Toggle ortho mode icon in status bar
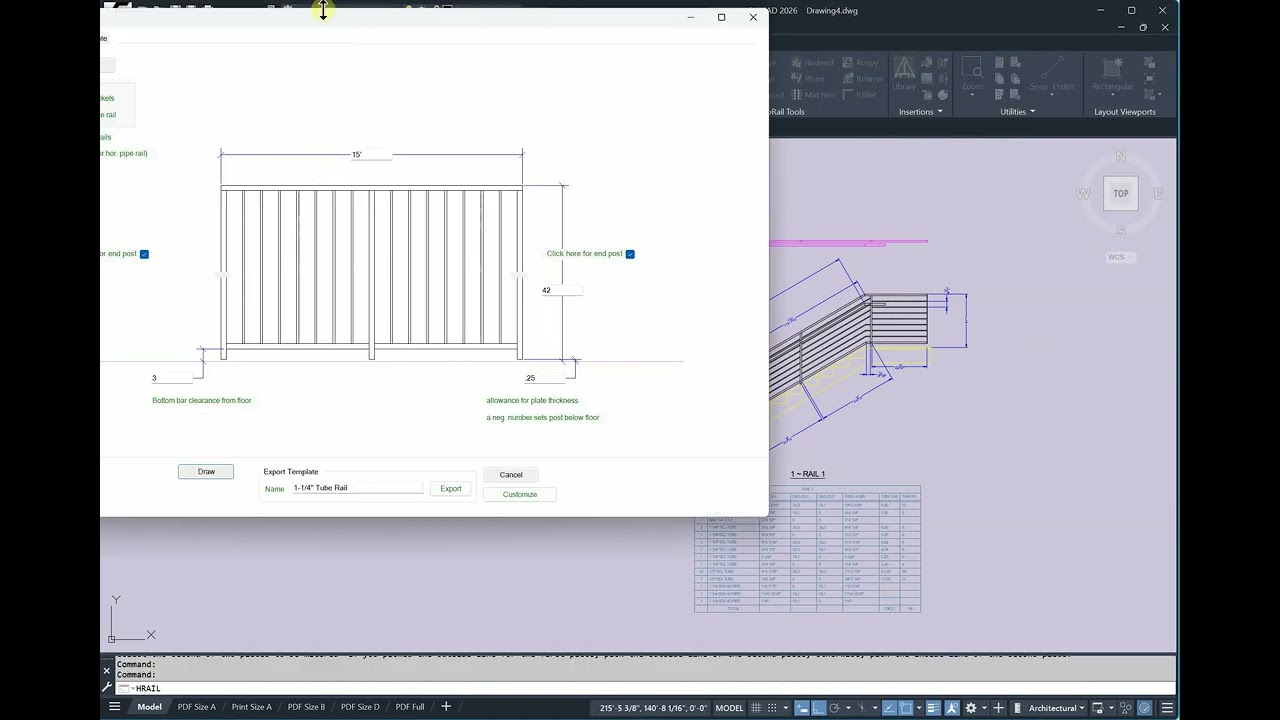 click(x=819, y=708)
